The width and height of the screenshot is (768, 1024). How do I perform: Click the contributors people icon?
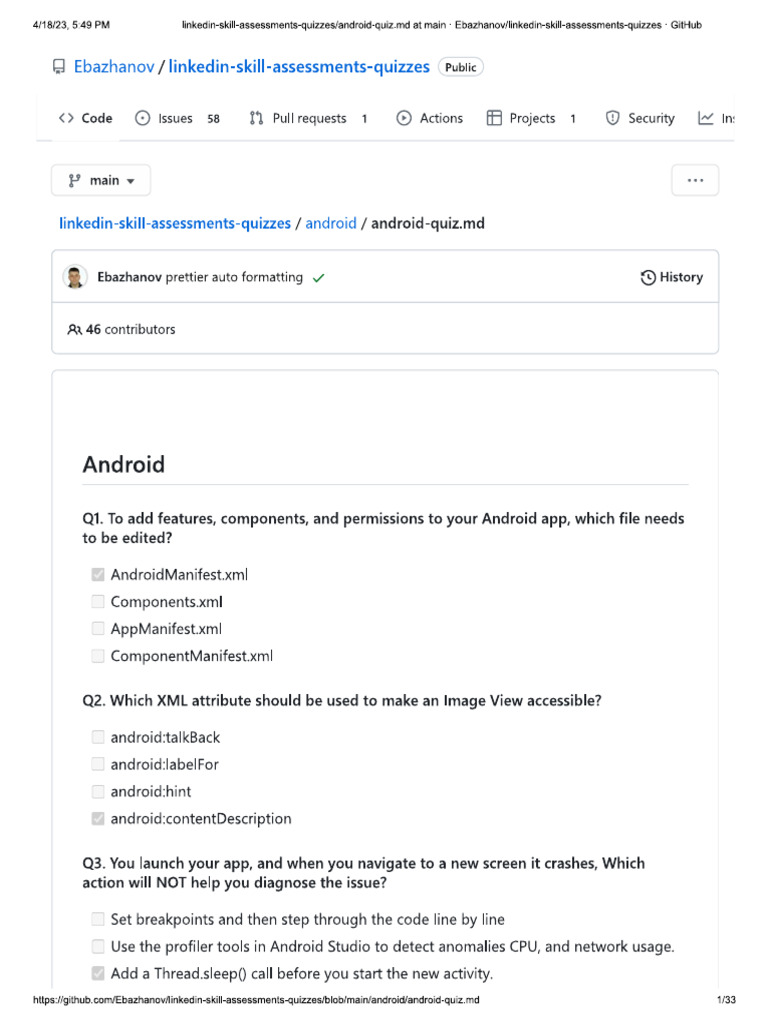[74, 329]
